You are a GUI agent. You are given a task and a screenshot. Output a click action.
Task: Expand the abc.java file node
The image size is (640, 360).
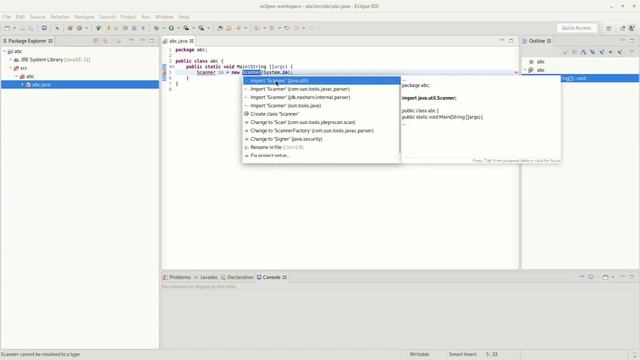[22, 84]
